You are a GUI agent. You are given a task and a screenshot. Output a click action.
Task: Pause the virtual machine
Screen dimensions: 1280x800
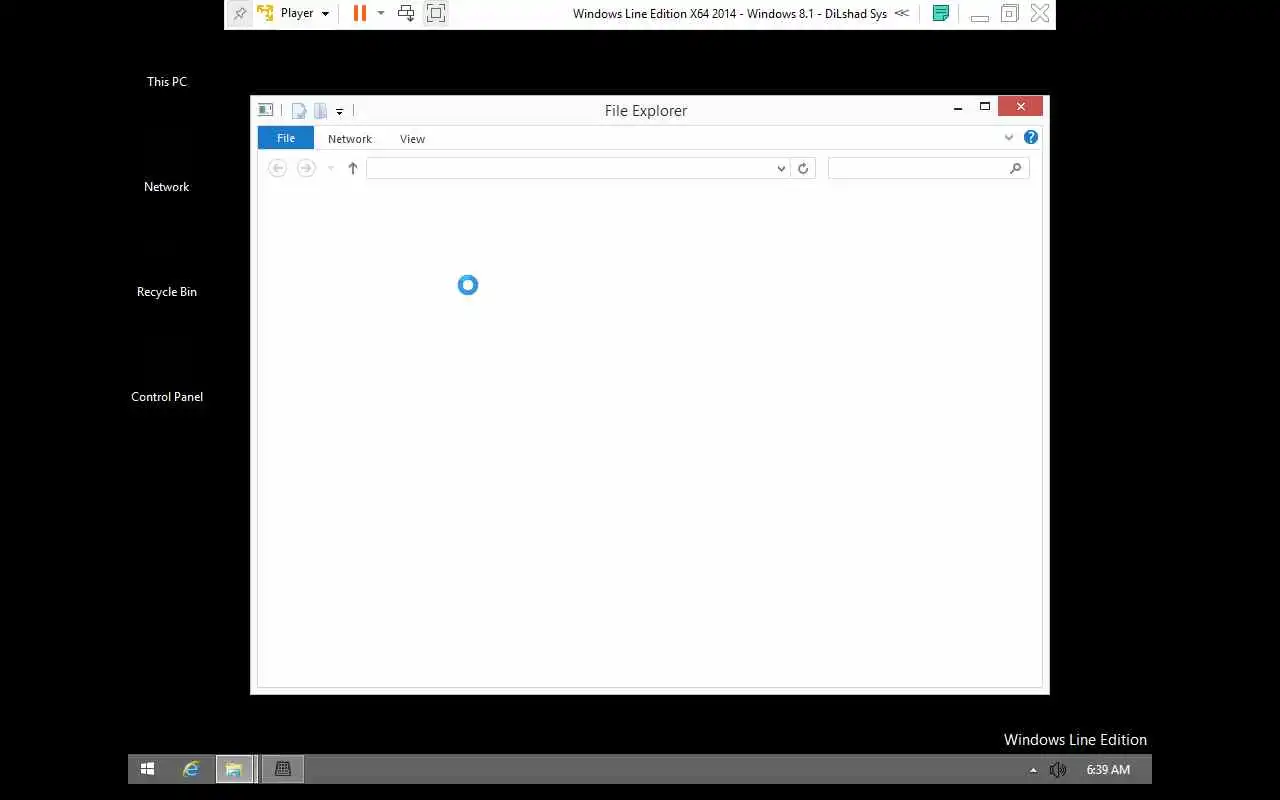pyautogui.click(x=360, y=13)
